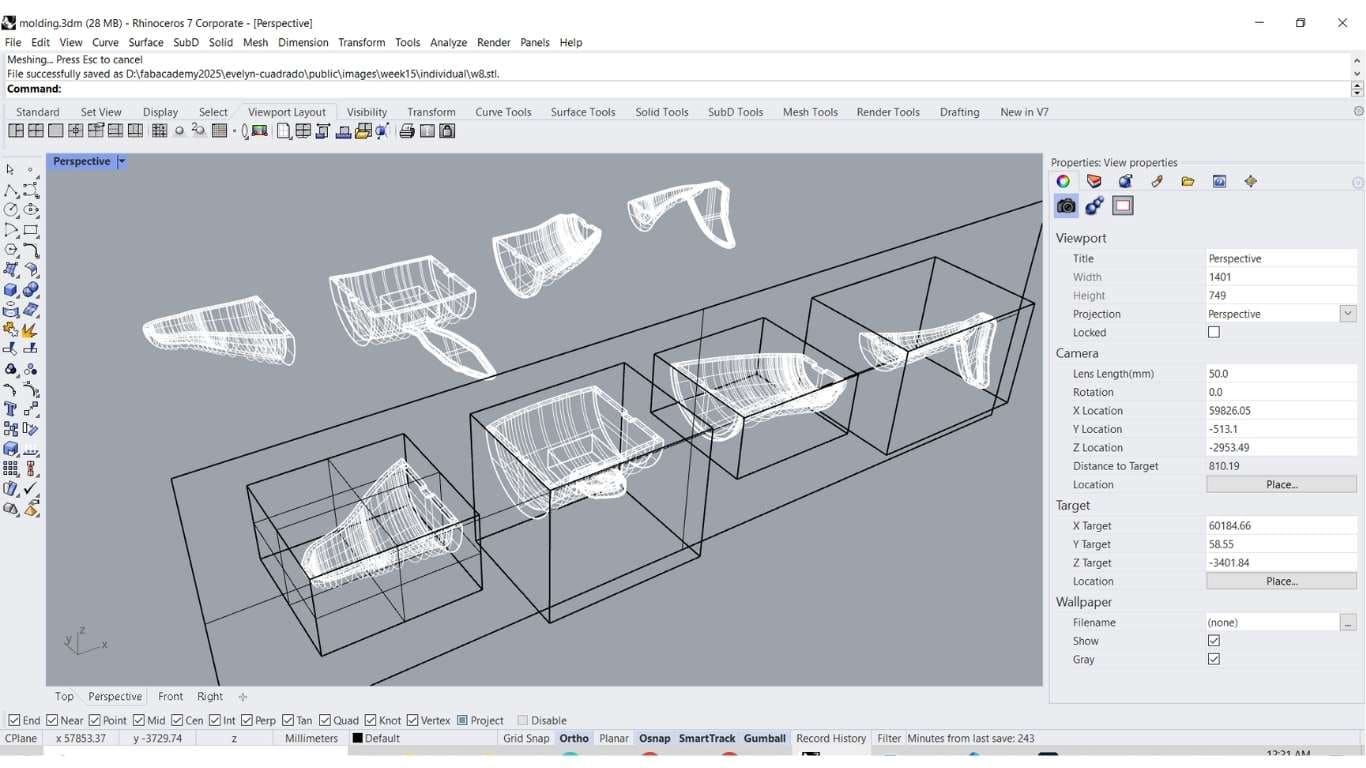This screenshot has width=1366, height=768.
Task: Toggle Ortho mode in status bar
Action: (574, 738)
